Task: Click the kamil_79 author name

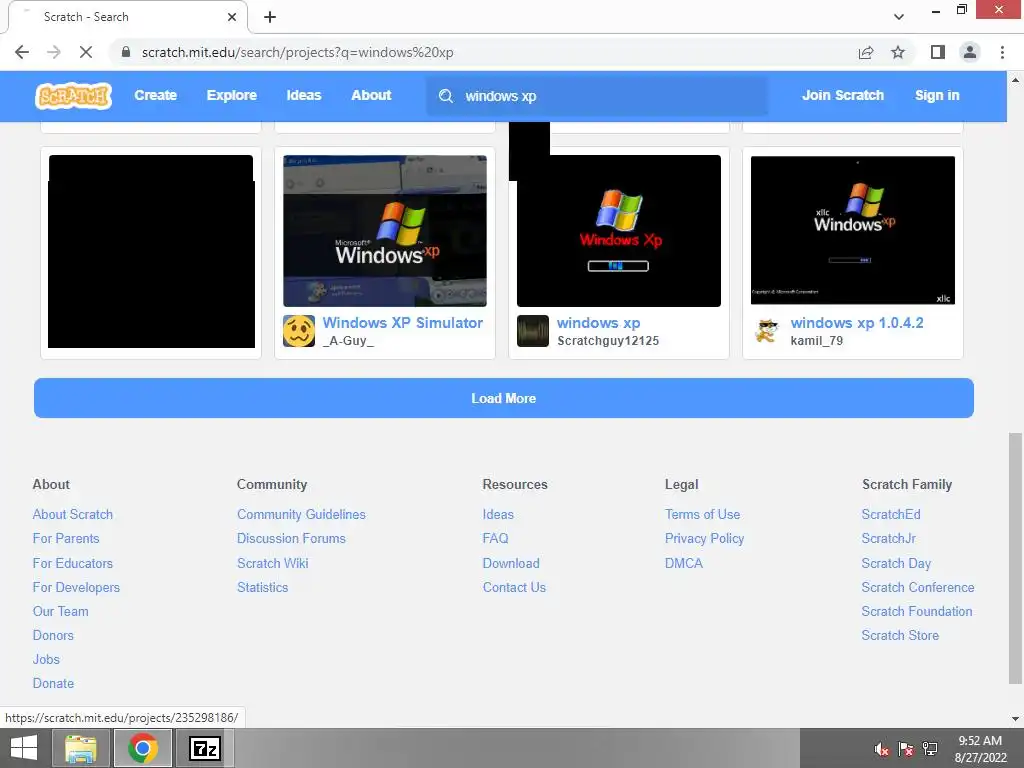Action: (x=816, y=341)
